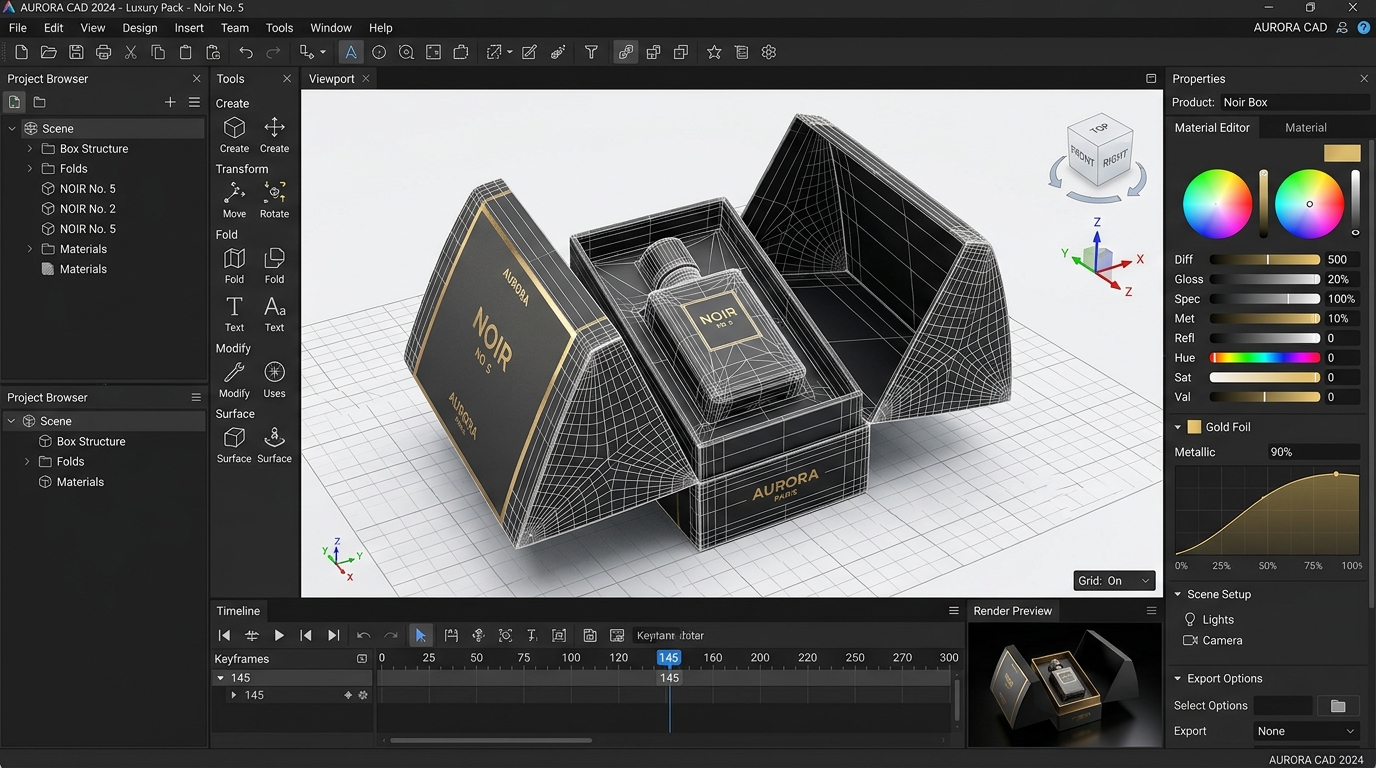Click the Metallic 90% value field
1376x768 pixels.
pos(1313,452)
